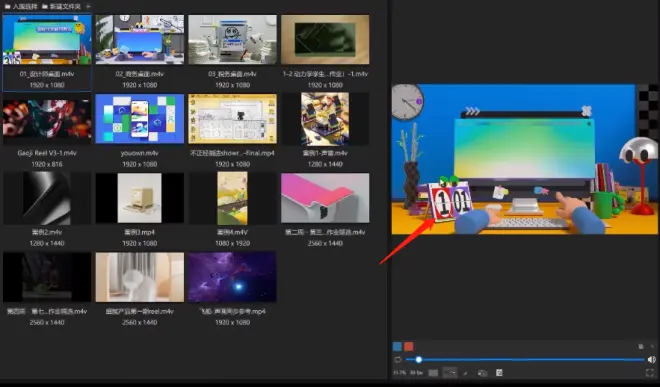Click the file name under pink surface thumbnail
The width and height of the screenshot is (660, 387).
coord(325,232)
